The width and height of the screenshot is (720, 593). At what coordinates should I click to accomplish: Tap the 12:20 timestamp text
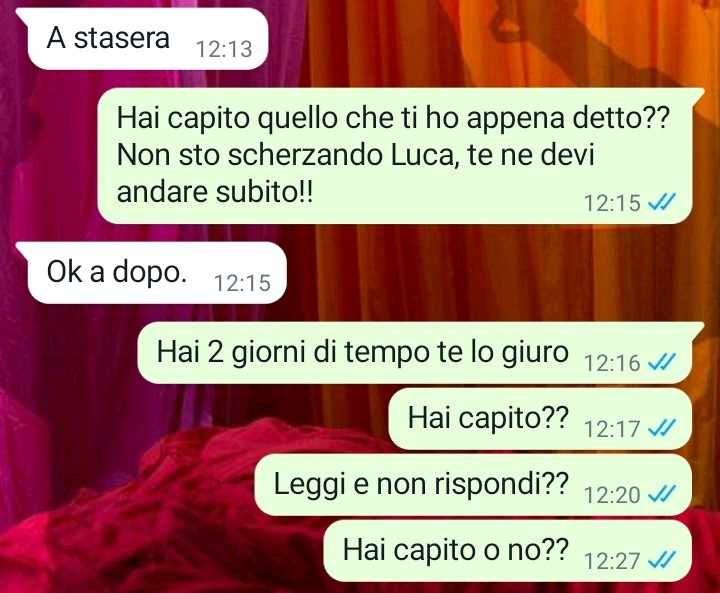pyautogui.click(x=612, y=495)
